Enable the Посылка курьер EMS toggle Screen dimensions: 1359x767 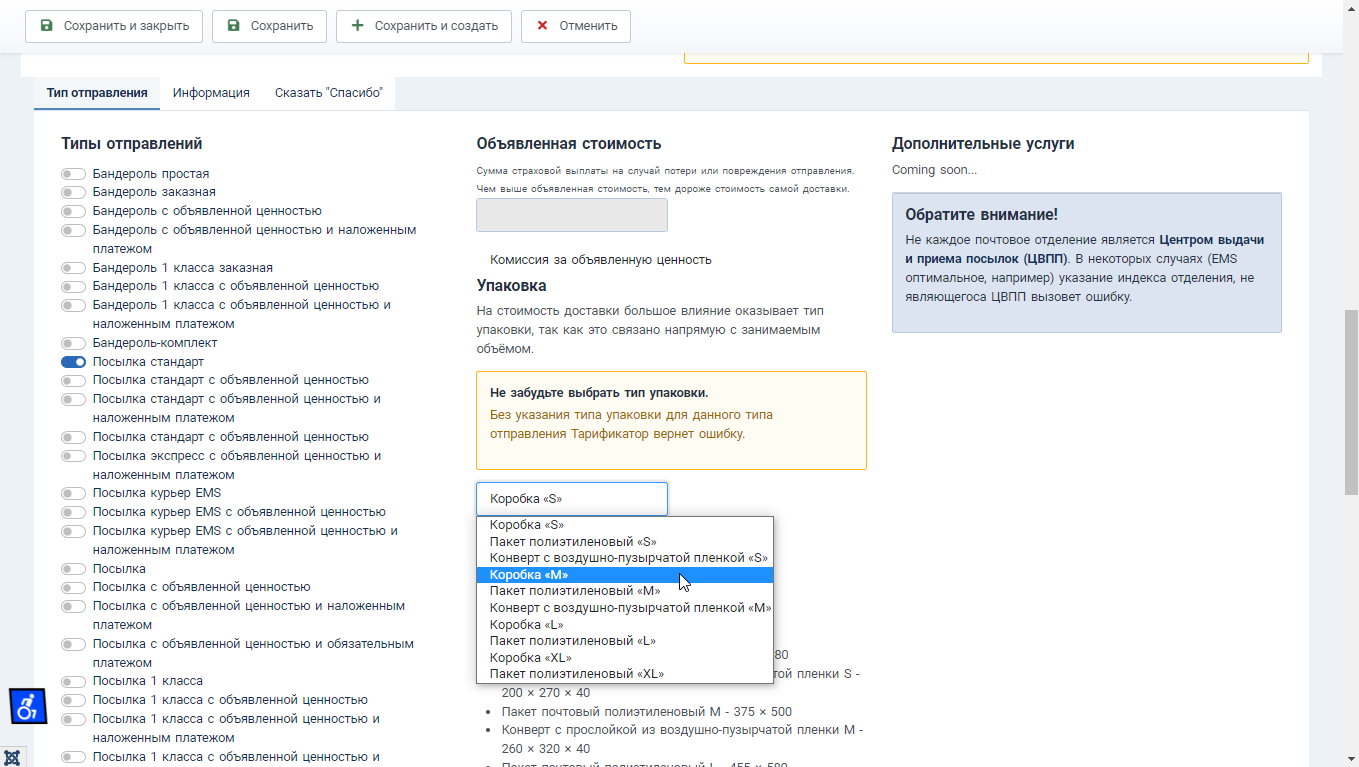coord(73,493)
